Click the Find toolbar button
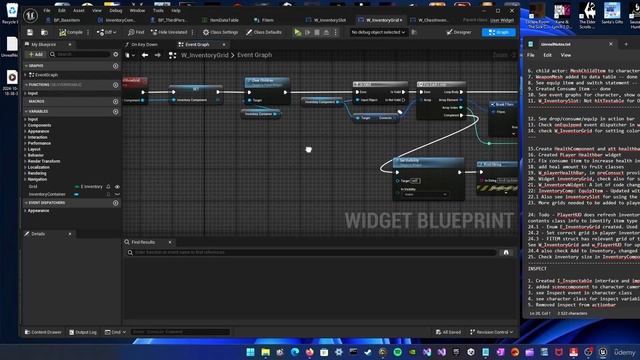 pos(136,32)
